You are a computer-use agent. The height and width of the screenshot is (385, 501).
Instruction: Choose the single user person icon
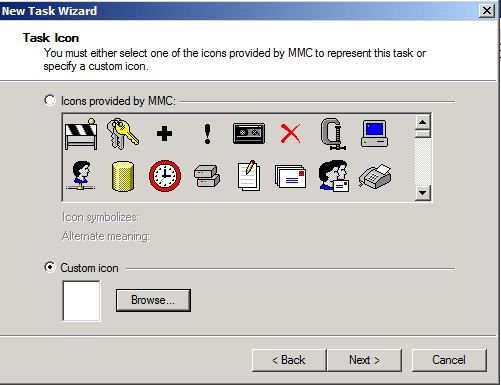tap(81, 175)
